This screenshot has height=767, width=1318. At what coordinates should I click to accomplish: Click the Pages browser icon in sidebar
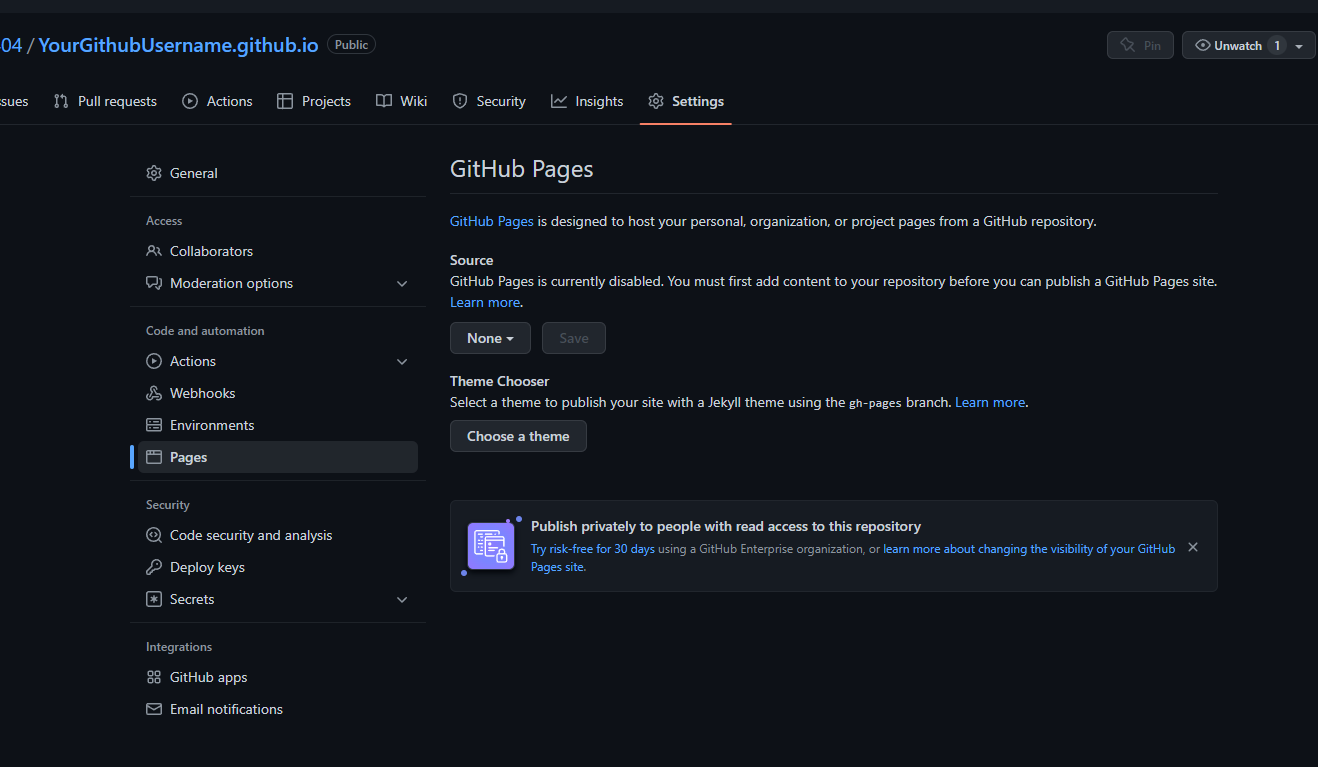click(154, 457)
